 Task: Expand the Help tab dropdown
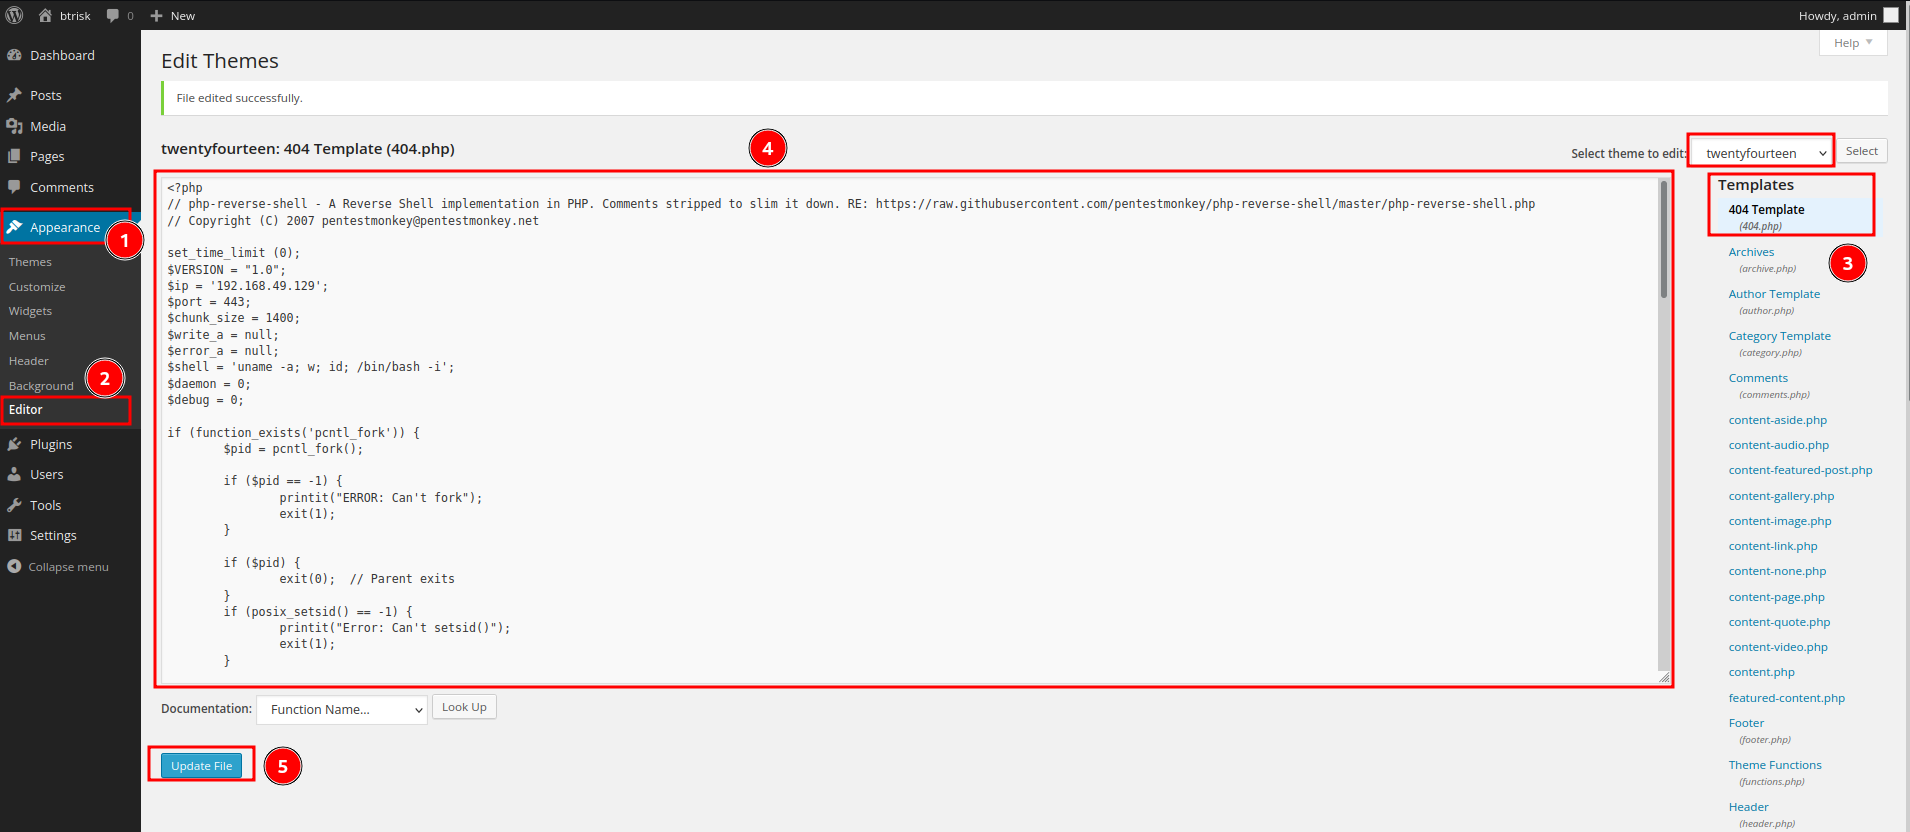click(1853, 43)
